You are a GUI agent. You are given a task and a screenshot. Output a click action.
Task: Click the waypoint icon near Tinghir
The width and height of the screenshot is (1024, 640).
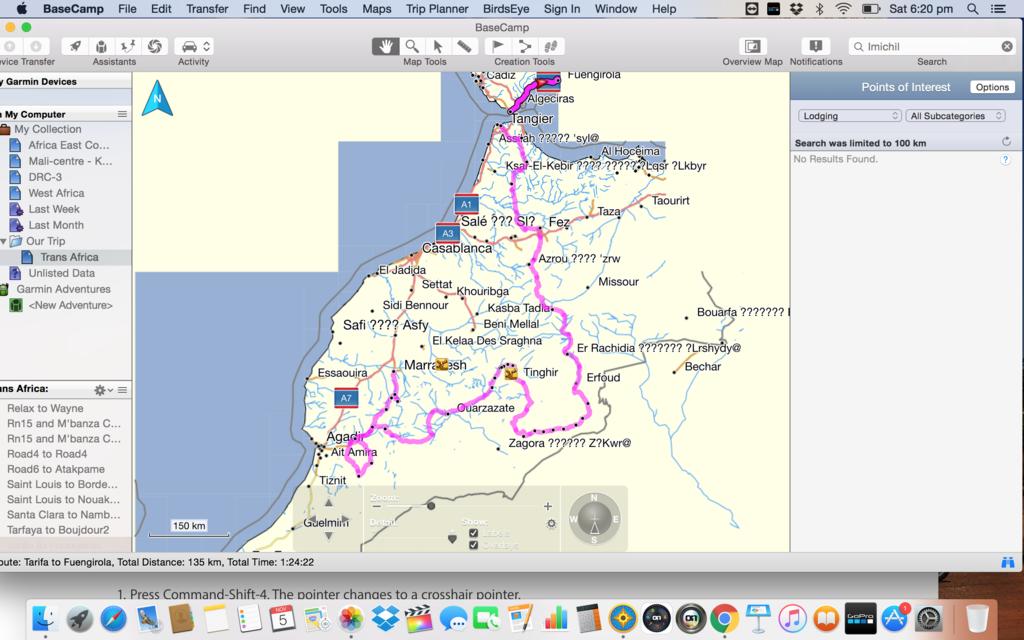(511, 374)
